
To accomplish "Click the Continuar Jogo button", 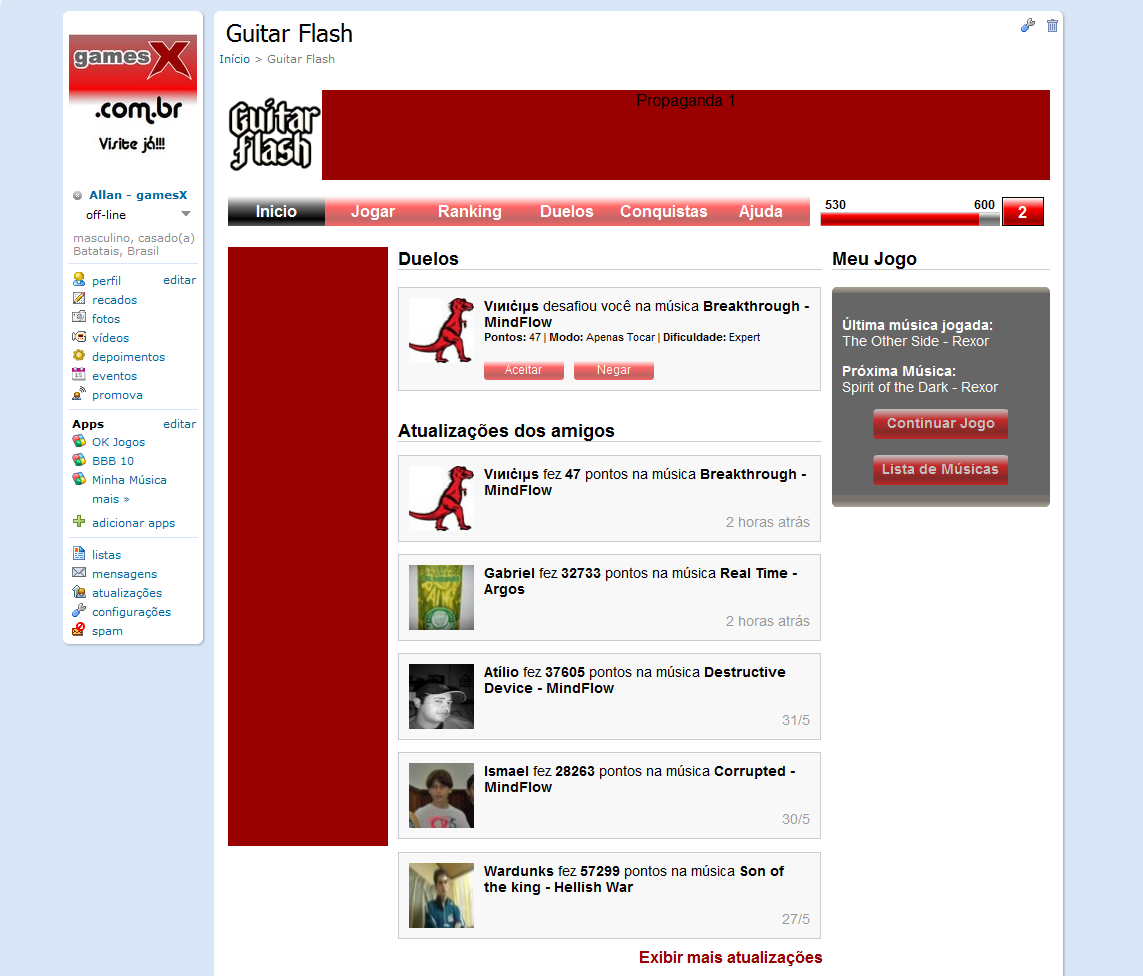I will tap(940, 423).
